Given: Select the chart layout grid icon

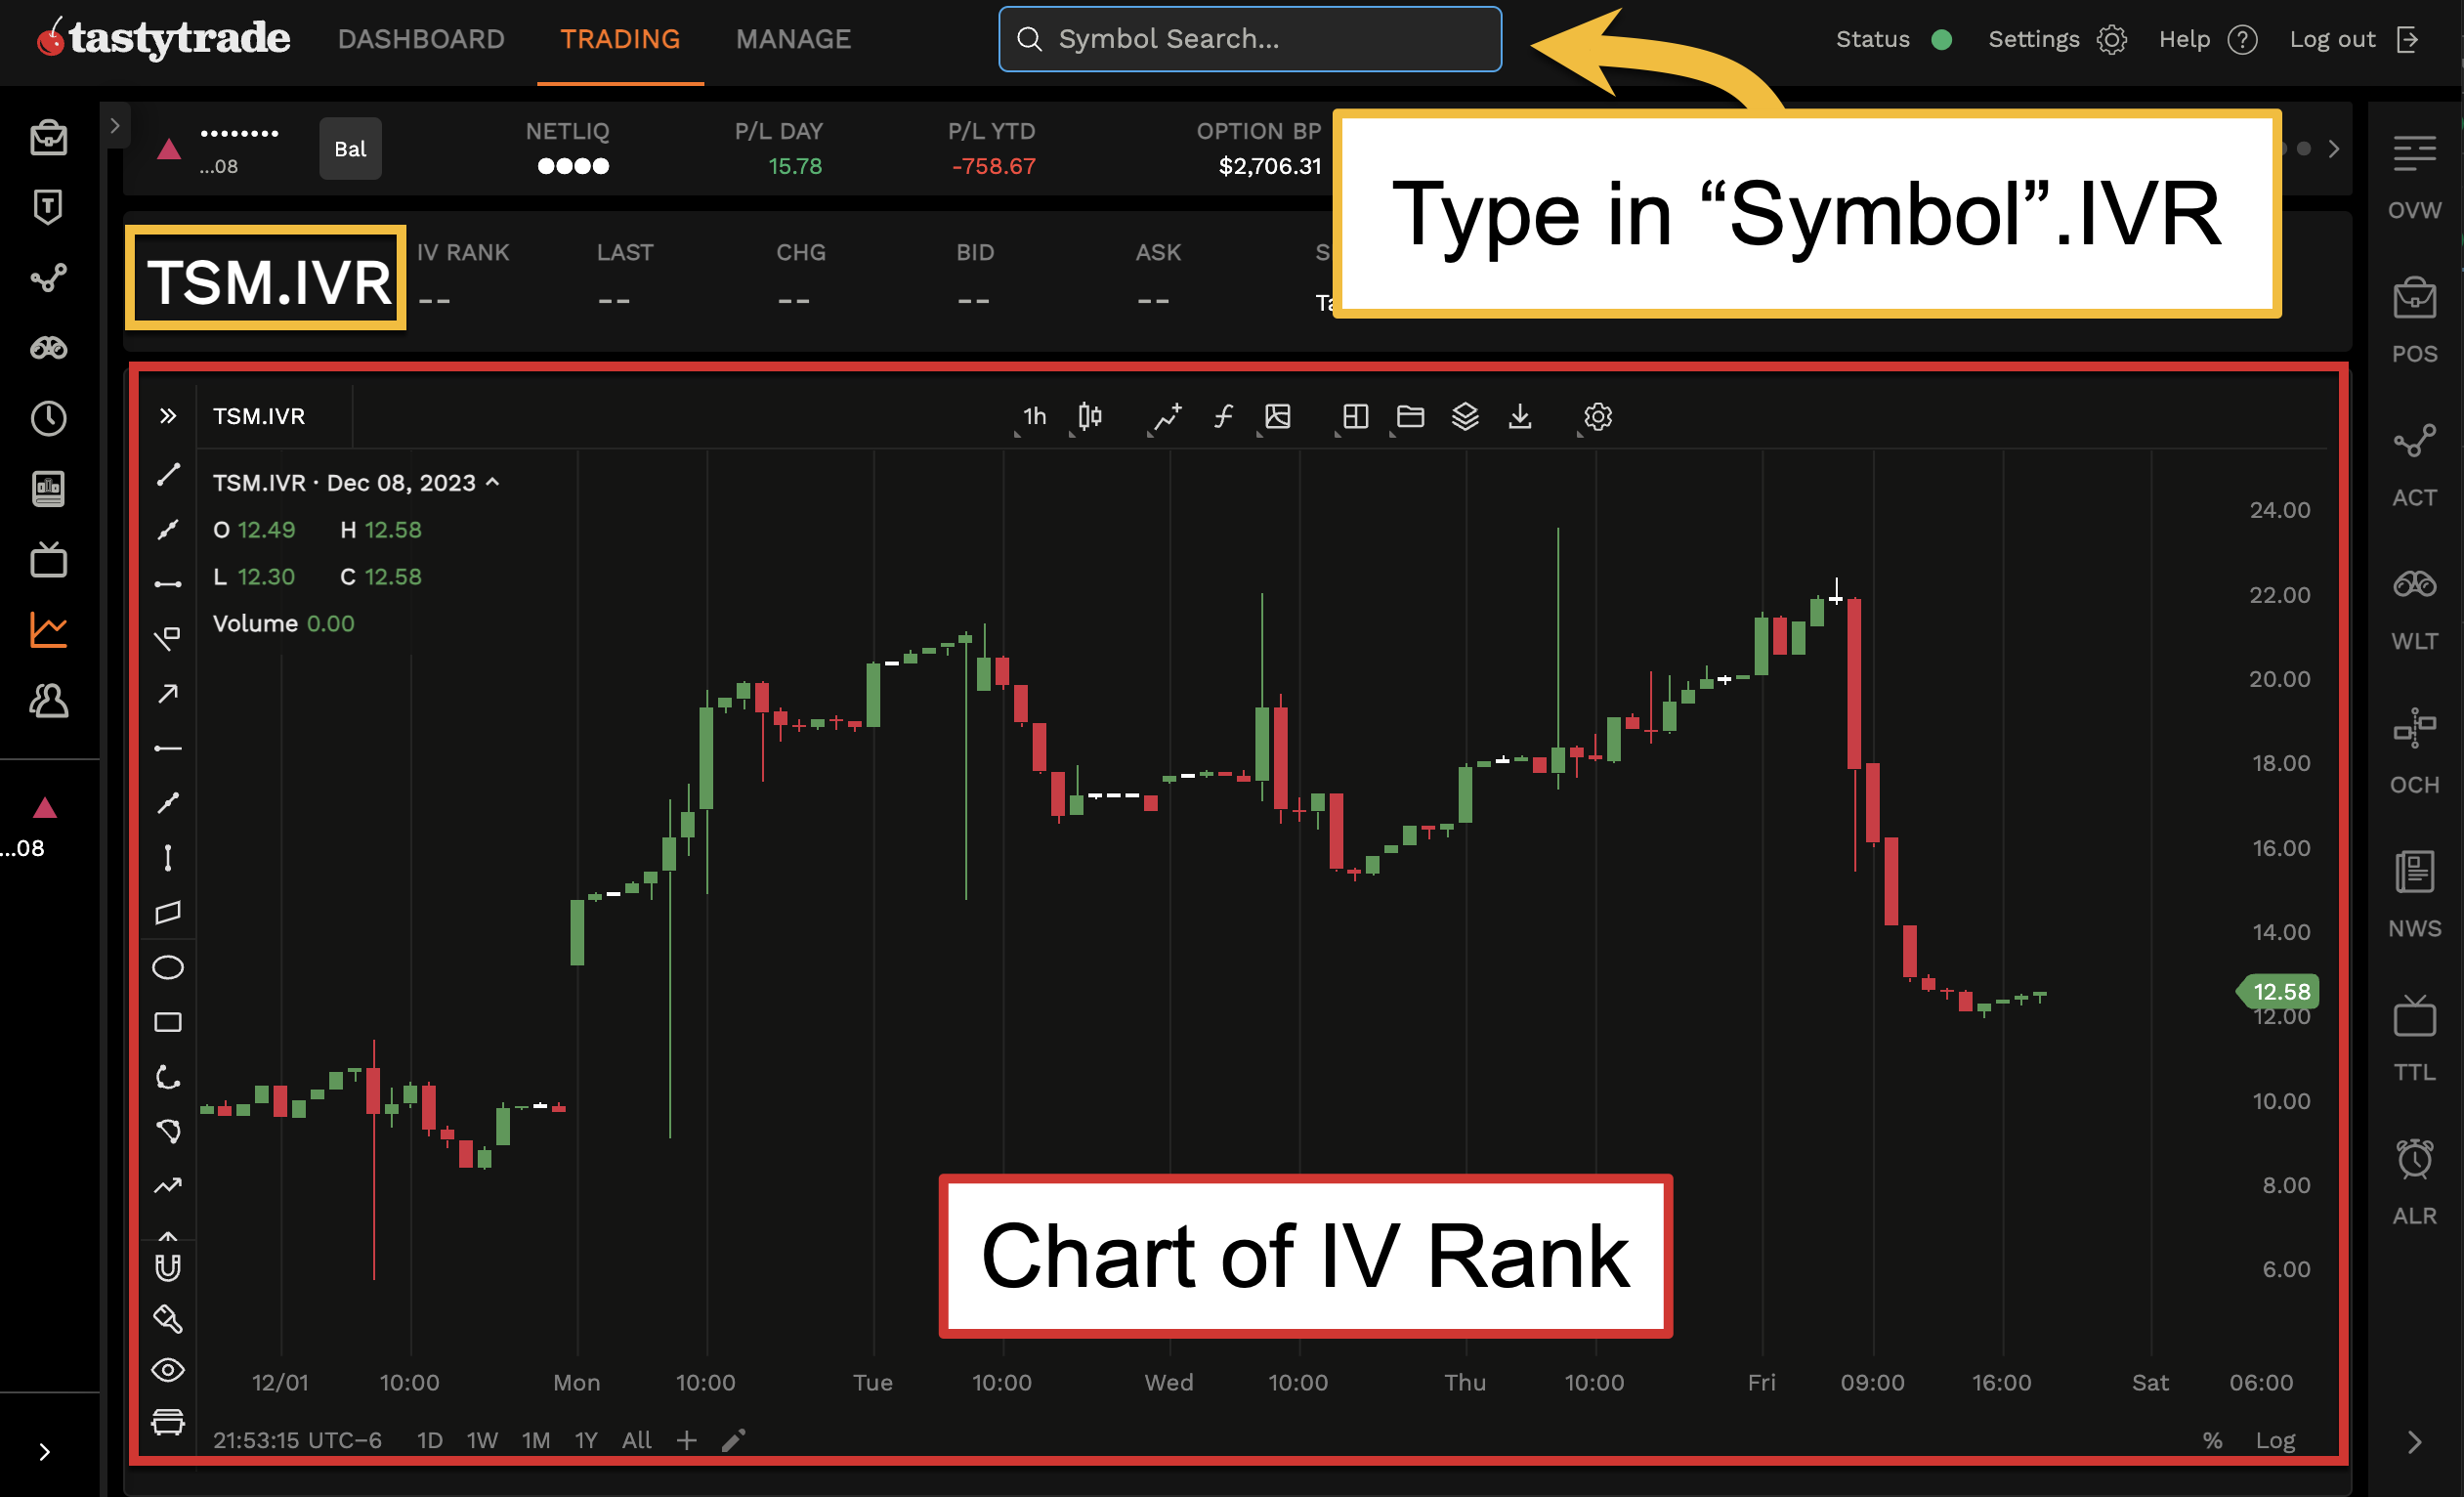Looking at the screenshot, I should click(x=1353, y=417).
